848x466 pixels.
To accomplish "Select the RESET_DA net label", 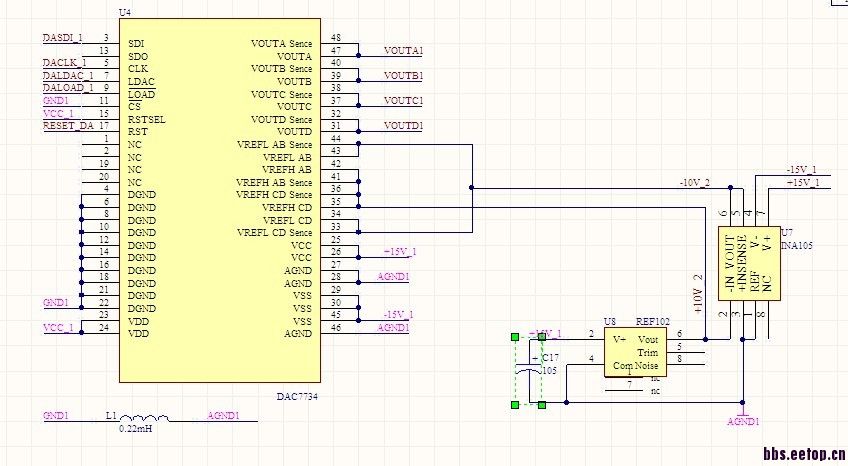I will (x=68, y=126).
